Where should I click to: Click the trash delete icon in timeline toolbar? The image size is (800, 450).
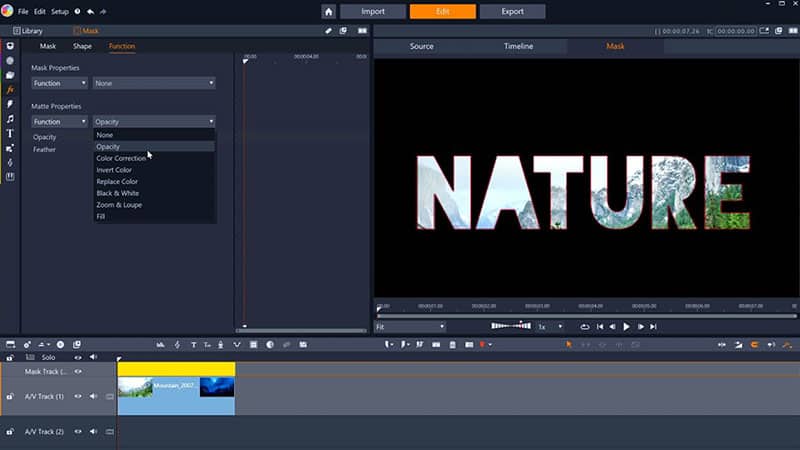click(x=453, y=344)
